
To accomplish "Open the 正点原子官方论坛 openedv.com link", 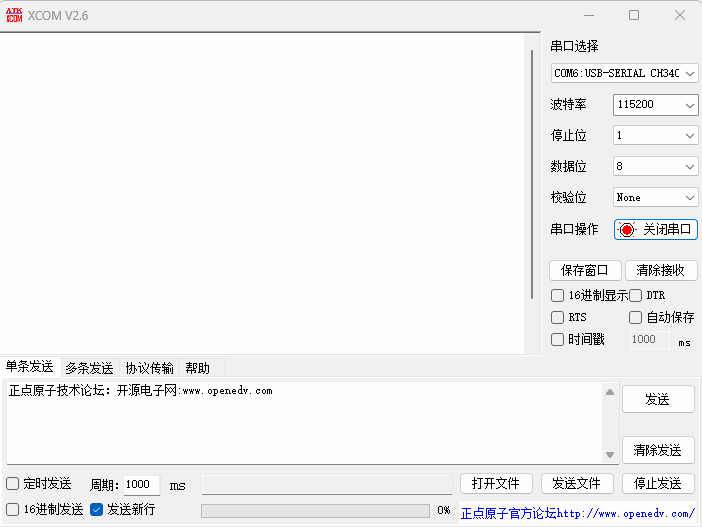I will pyautogui.click(x=578, y=513).
